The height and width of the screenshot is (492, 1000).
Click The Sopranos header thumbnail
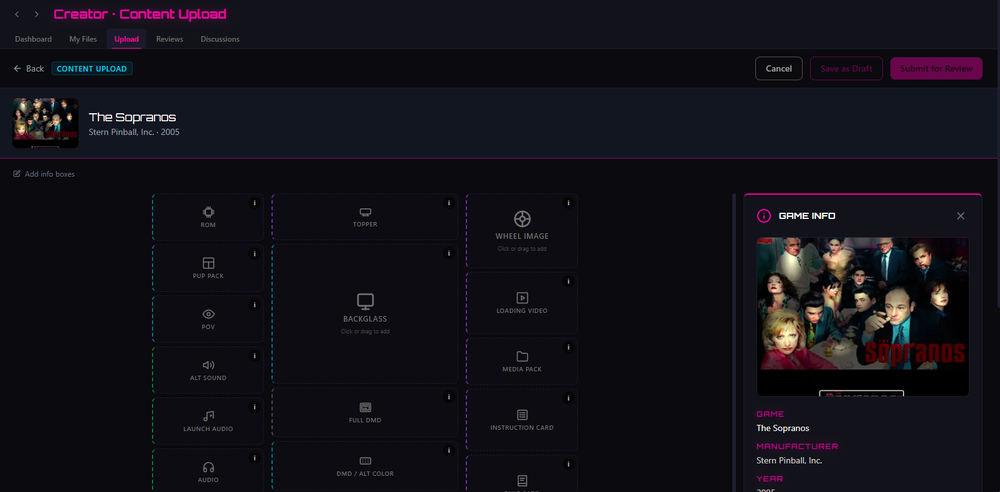coord(45,123)
